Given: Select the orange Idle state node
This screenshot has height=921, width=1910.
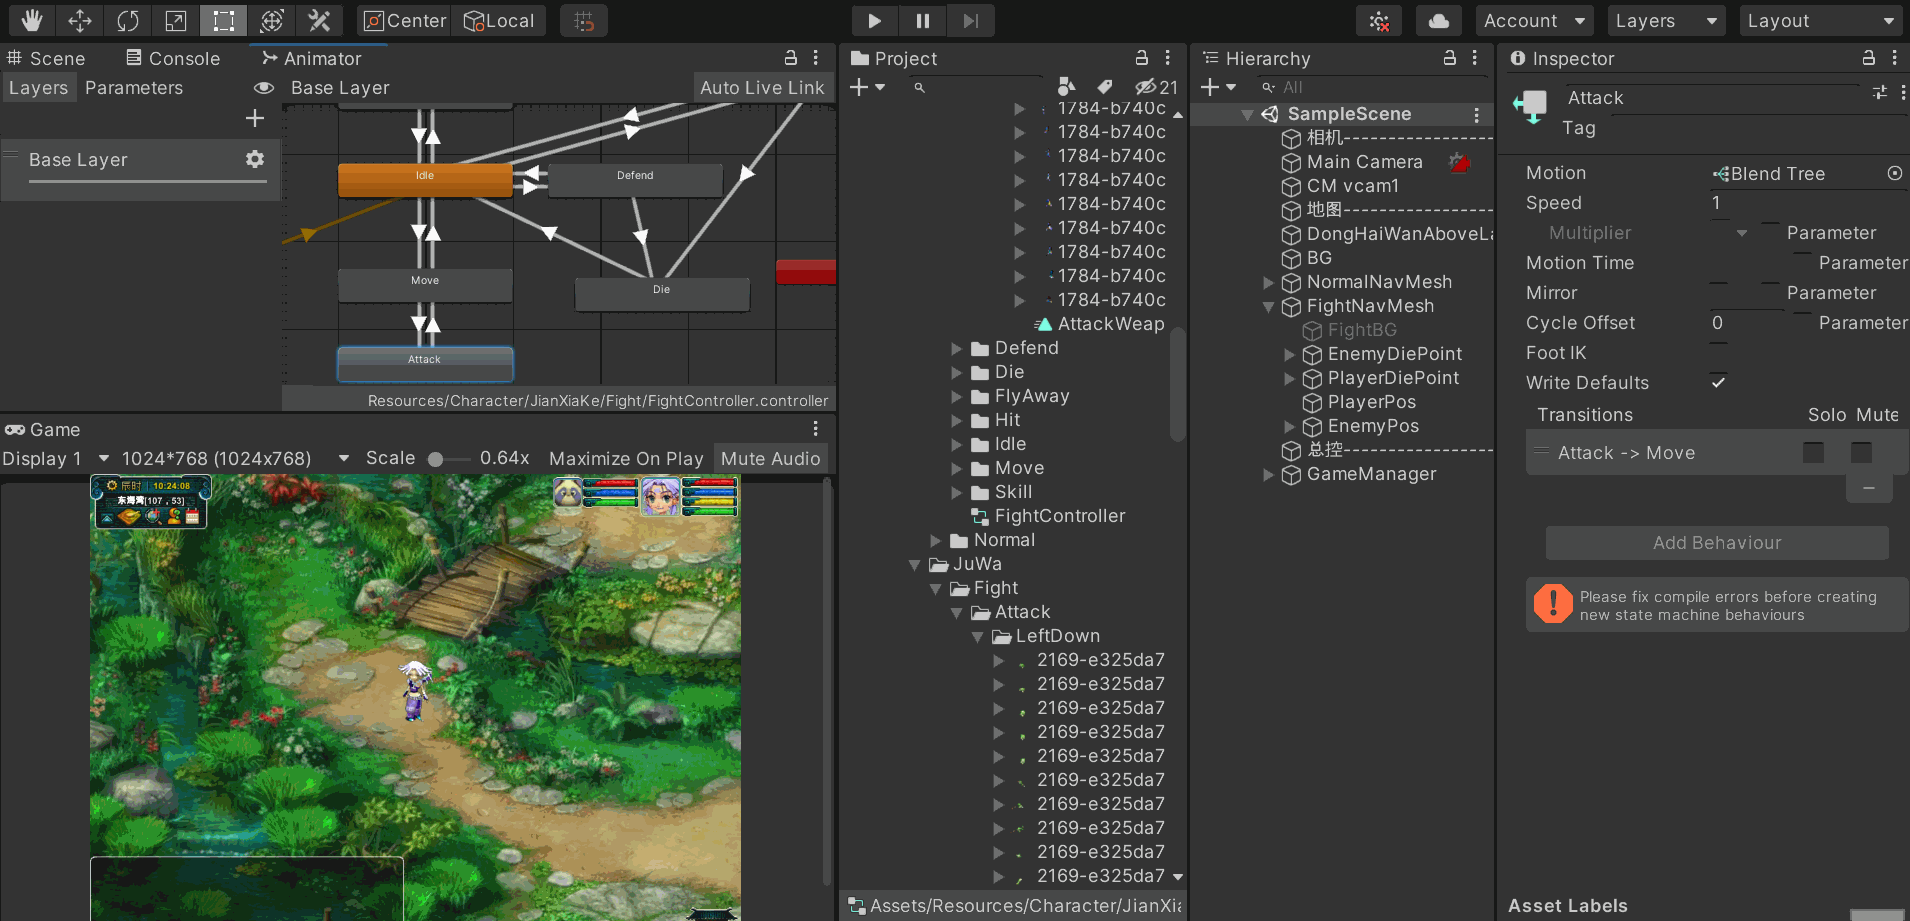Looking at the screenshot, I should (x=425, y=180).
